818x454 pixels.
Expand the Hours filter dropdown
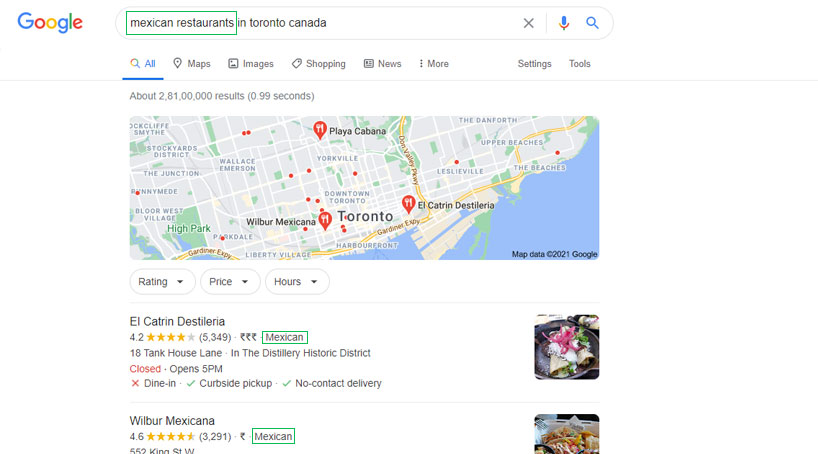pyautogui.click(x=297, y=282)
